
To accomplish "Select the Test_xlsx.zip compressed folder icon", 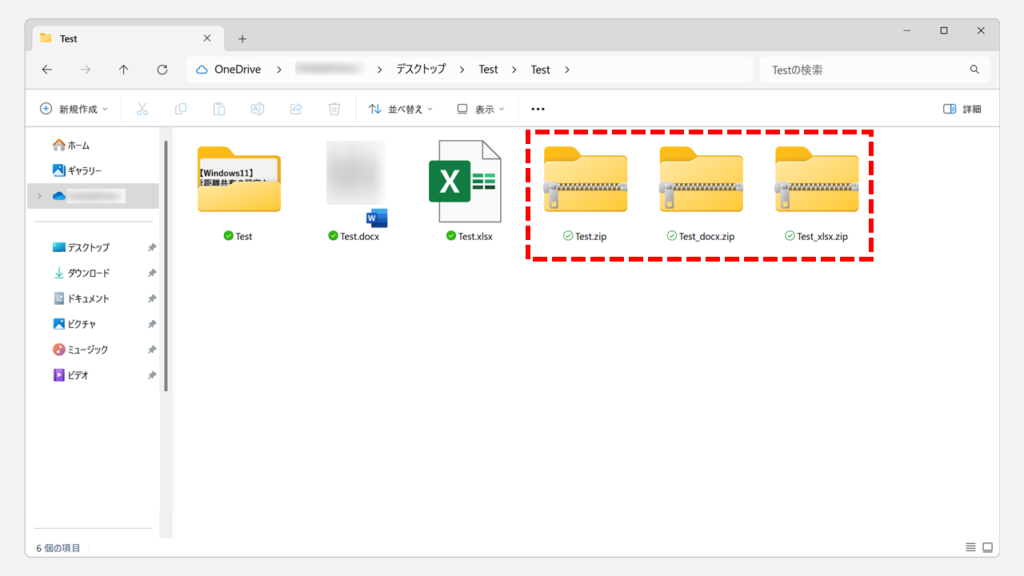I will (x=816, y=179).
